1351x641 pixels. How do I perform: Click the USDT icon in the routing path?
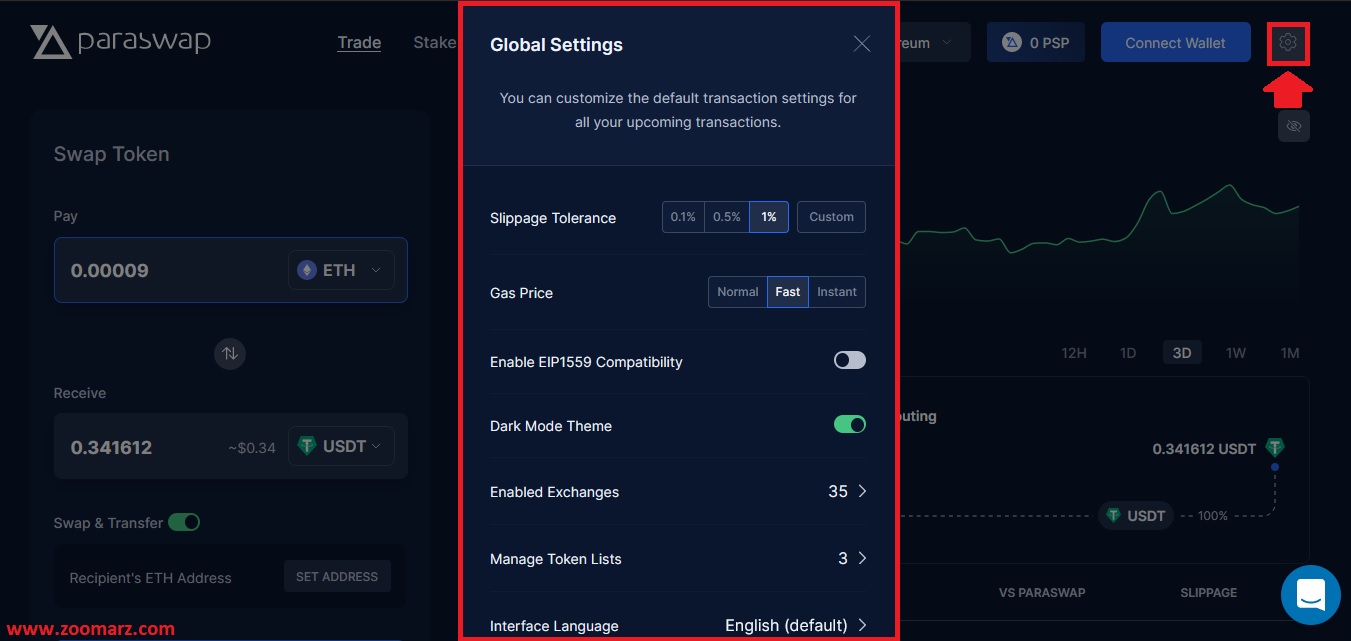pyautogui.click(x=1113, y=515)
